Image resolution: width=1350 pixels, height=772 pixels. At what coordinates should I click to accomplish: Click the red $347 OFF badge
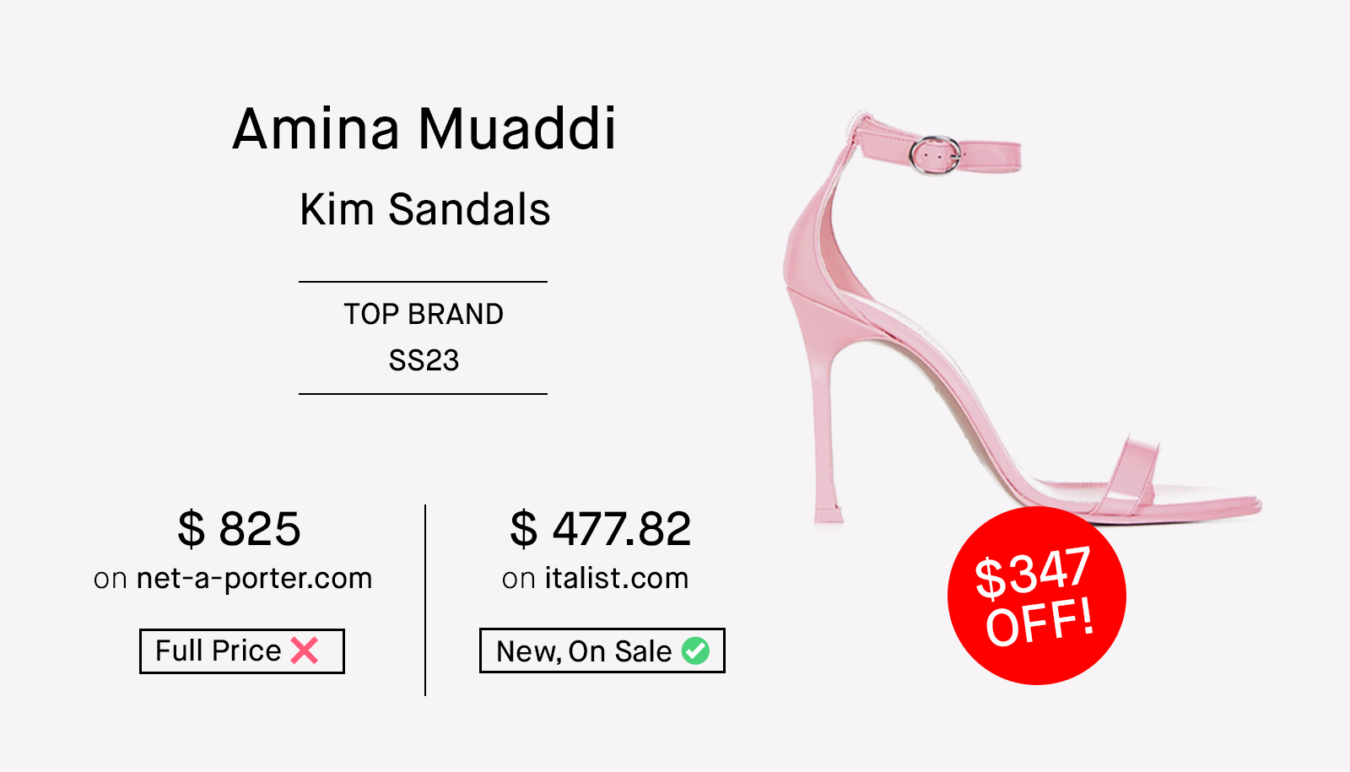tap(1036, 596)
